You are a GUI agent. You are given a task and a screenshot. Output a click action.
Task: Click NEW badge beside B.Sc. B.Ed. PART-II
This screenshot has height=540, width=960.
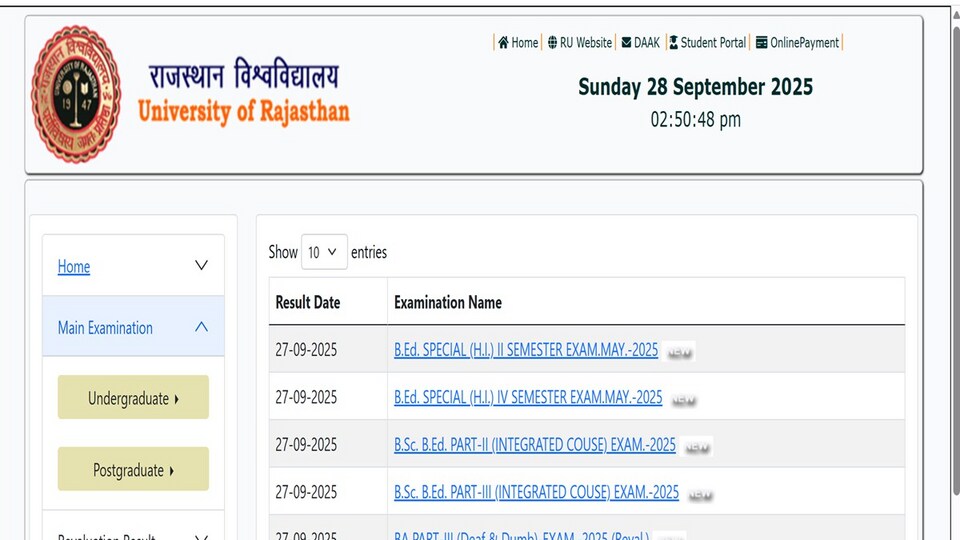click(x=697, y=448)
